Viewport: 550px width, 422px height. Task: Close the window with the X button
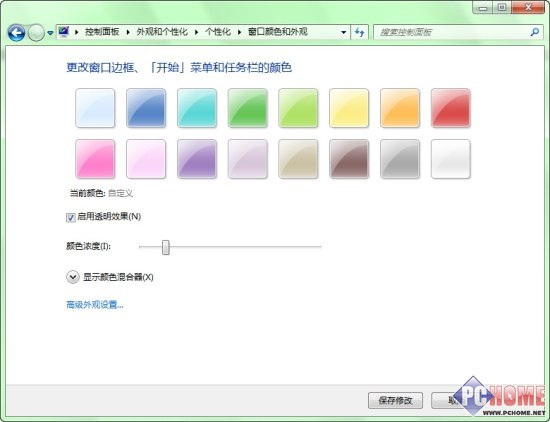click(528, 7)
